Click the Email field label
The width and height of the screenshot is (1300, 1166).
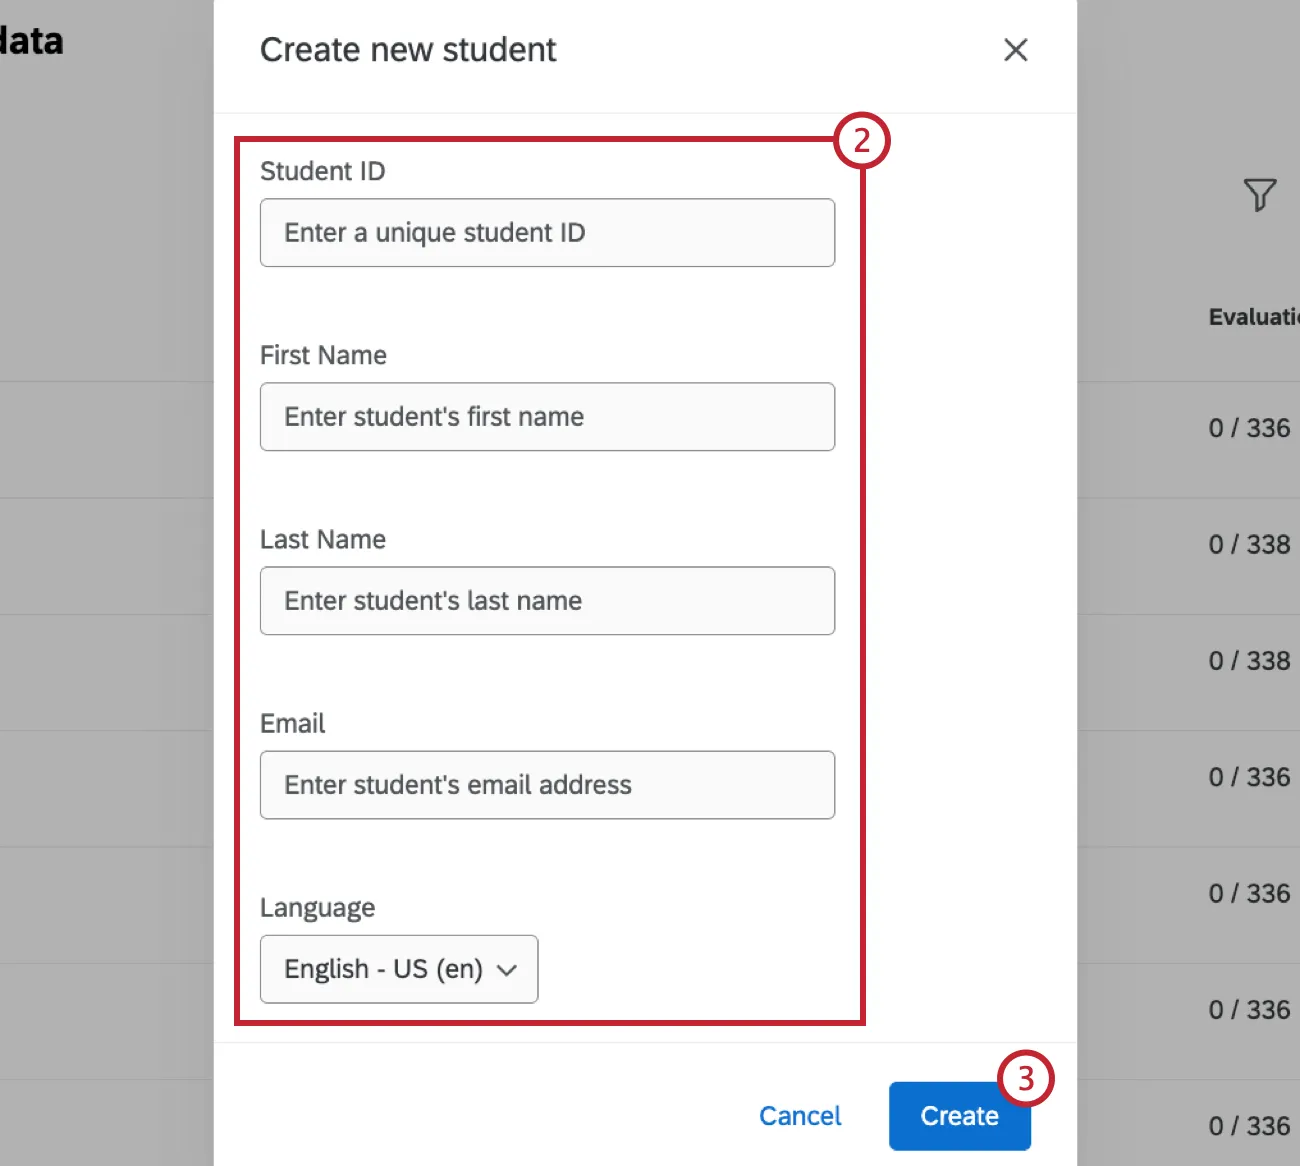point(292,723)
